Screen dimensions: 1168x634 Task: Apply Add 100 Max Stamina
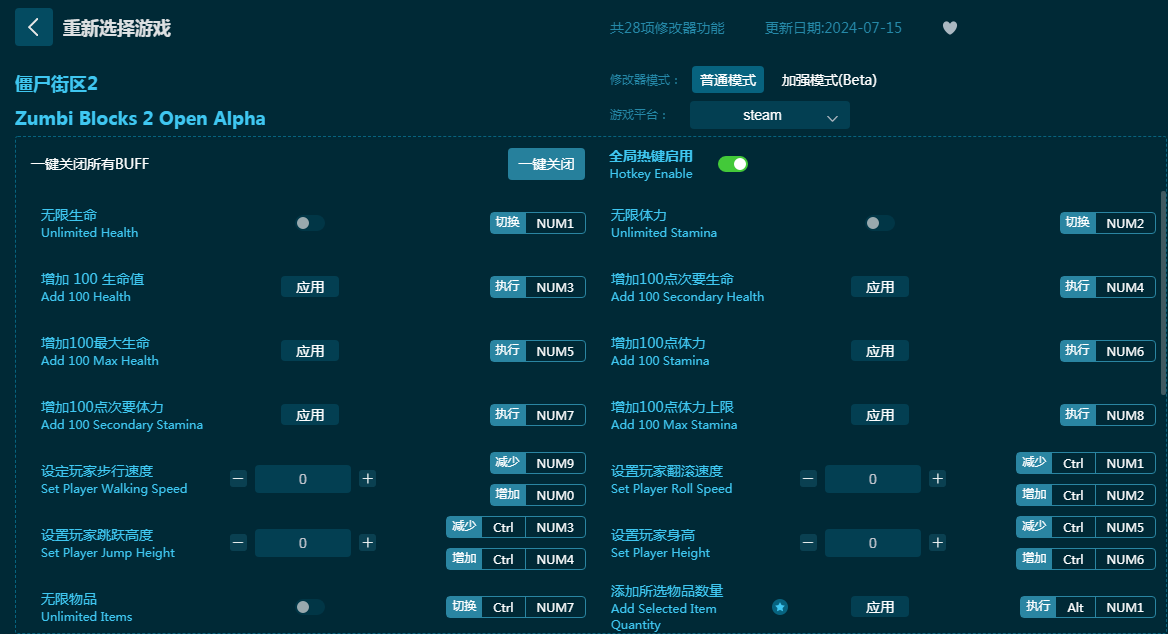click(x=880, y=415)
